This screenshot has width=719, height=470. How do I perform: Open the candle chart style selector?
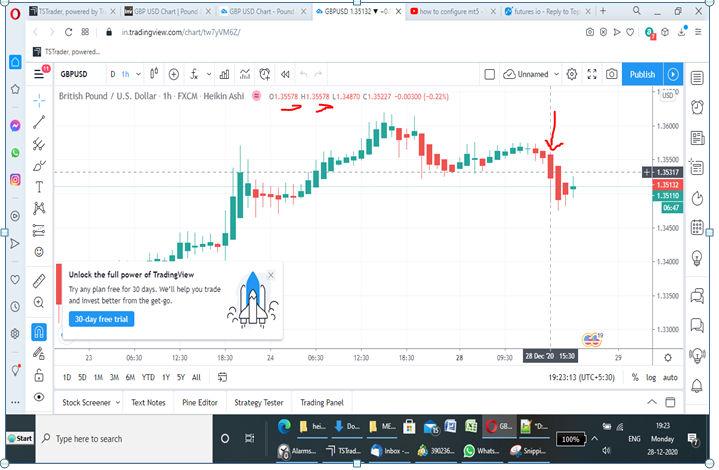[x=154, y=74]
